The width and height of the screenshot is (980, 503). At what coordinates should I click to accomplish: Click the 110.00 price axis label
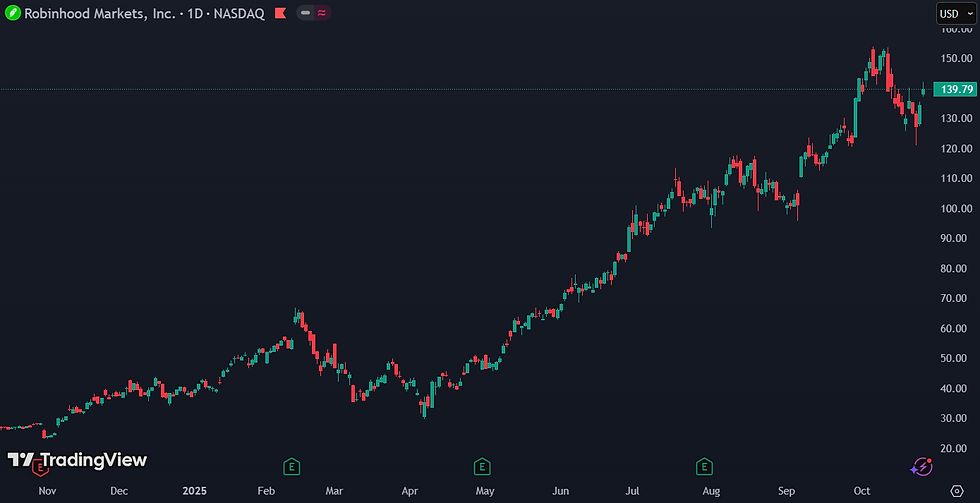(x=957, y=178)
